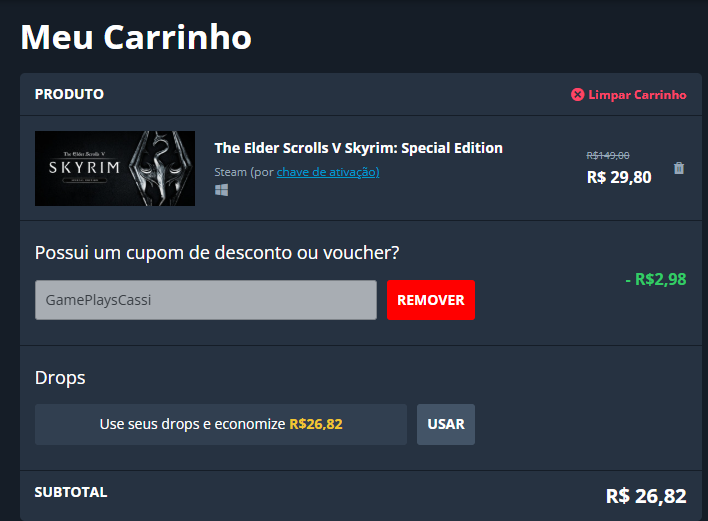Image resolution: width=708 pixels, height=521 pixels.
Task: Click the PRODUTO column header
Action: click(x=69, y=94)
